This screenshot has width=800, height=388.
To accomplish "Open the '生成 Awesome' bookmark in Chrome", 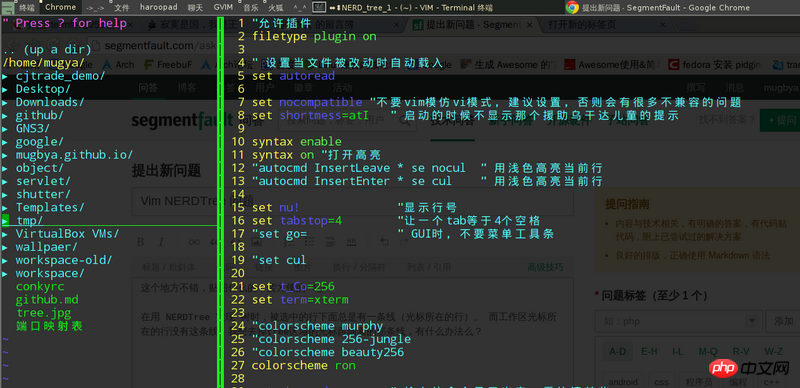I will [x=509, y=65].
